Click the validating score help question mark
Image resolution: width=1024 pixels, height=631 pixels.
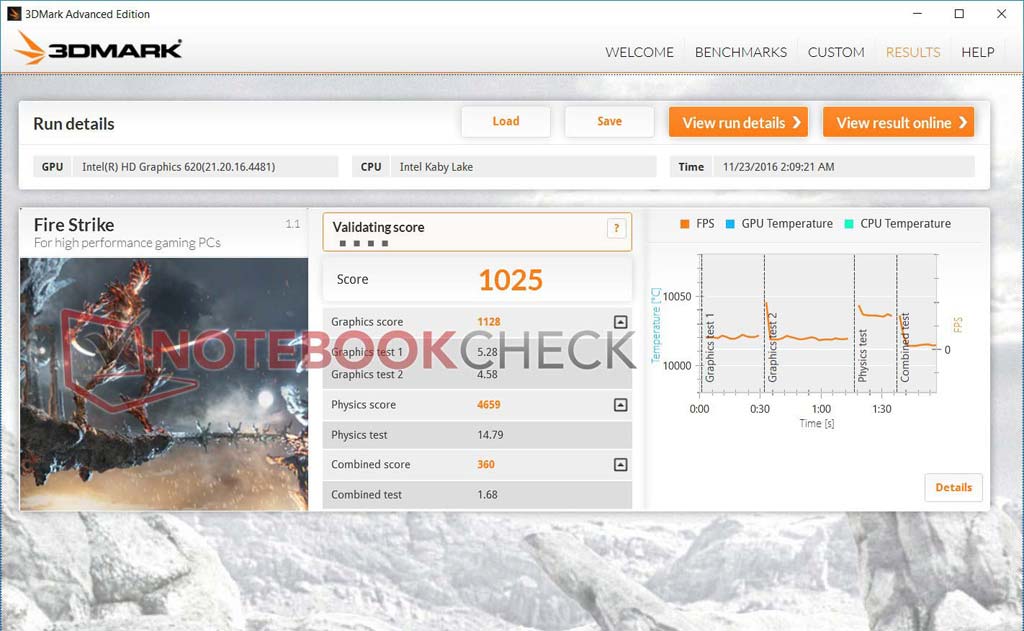tap(618, 229)
